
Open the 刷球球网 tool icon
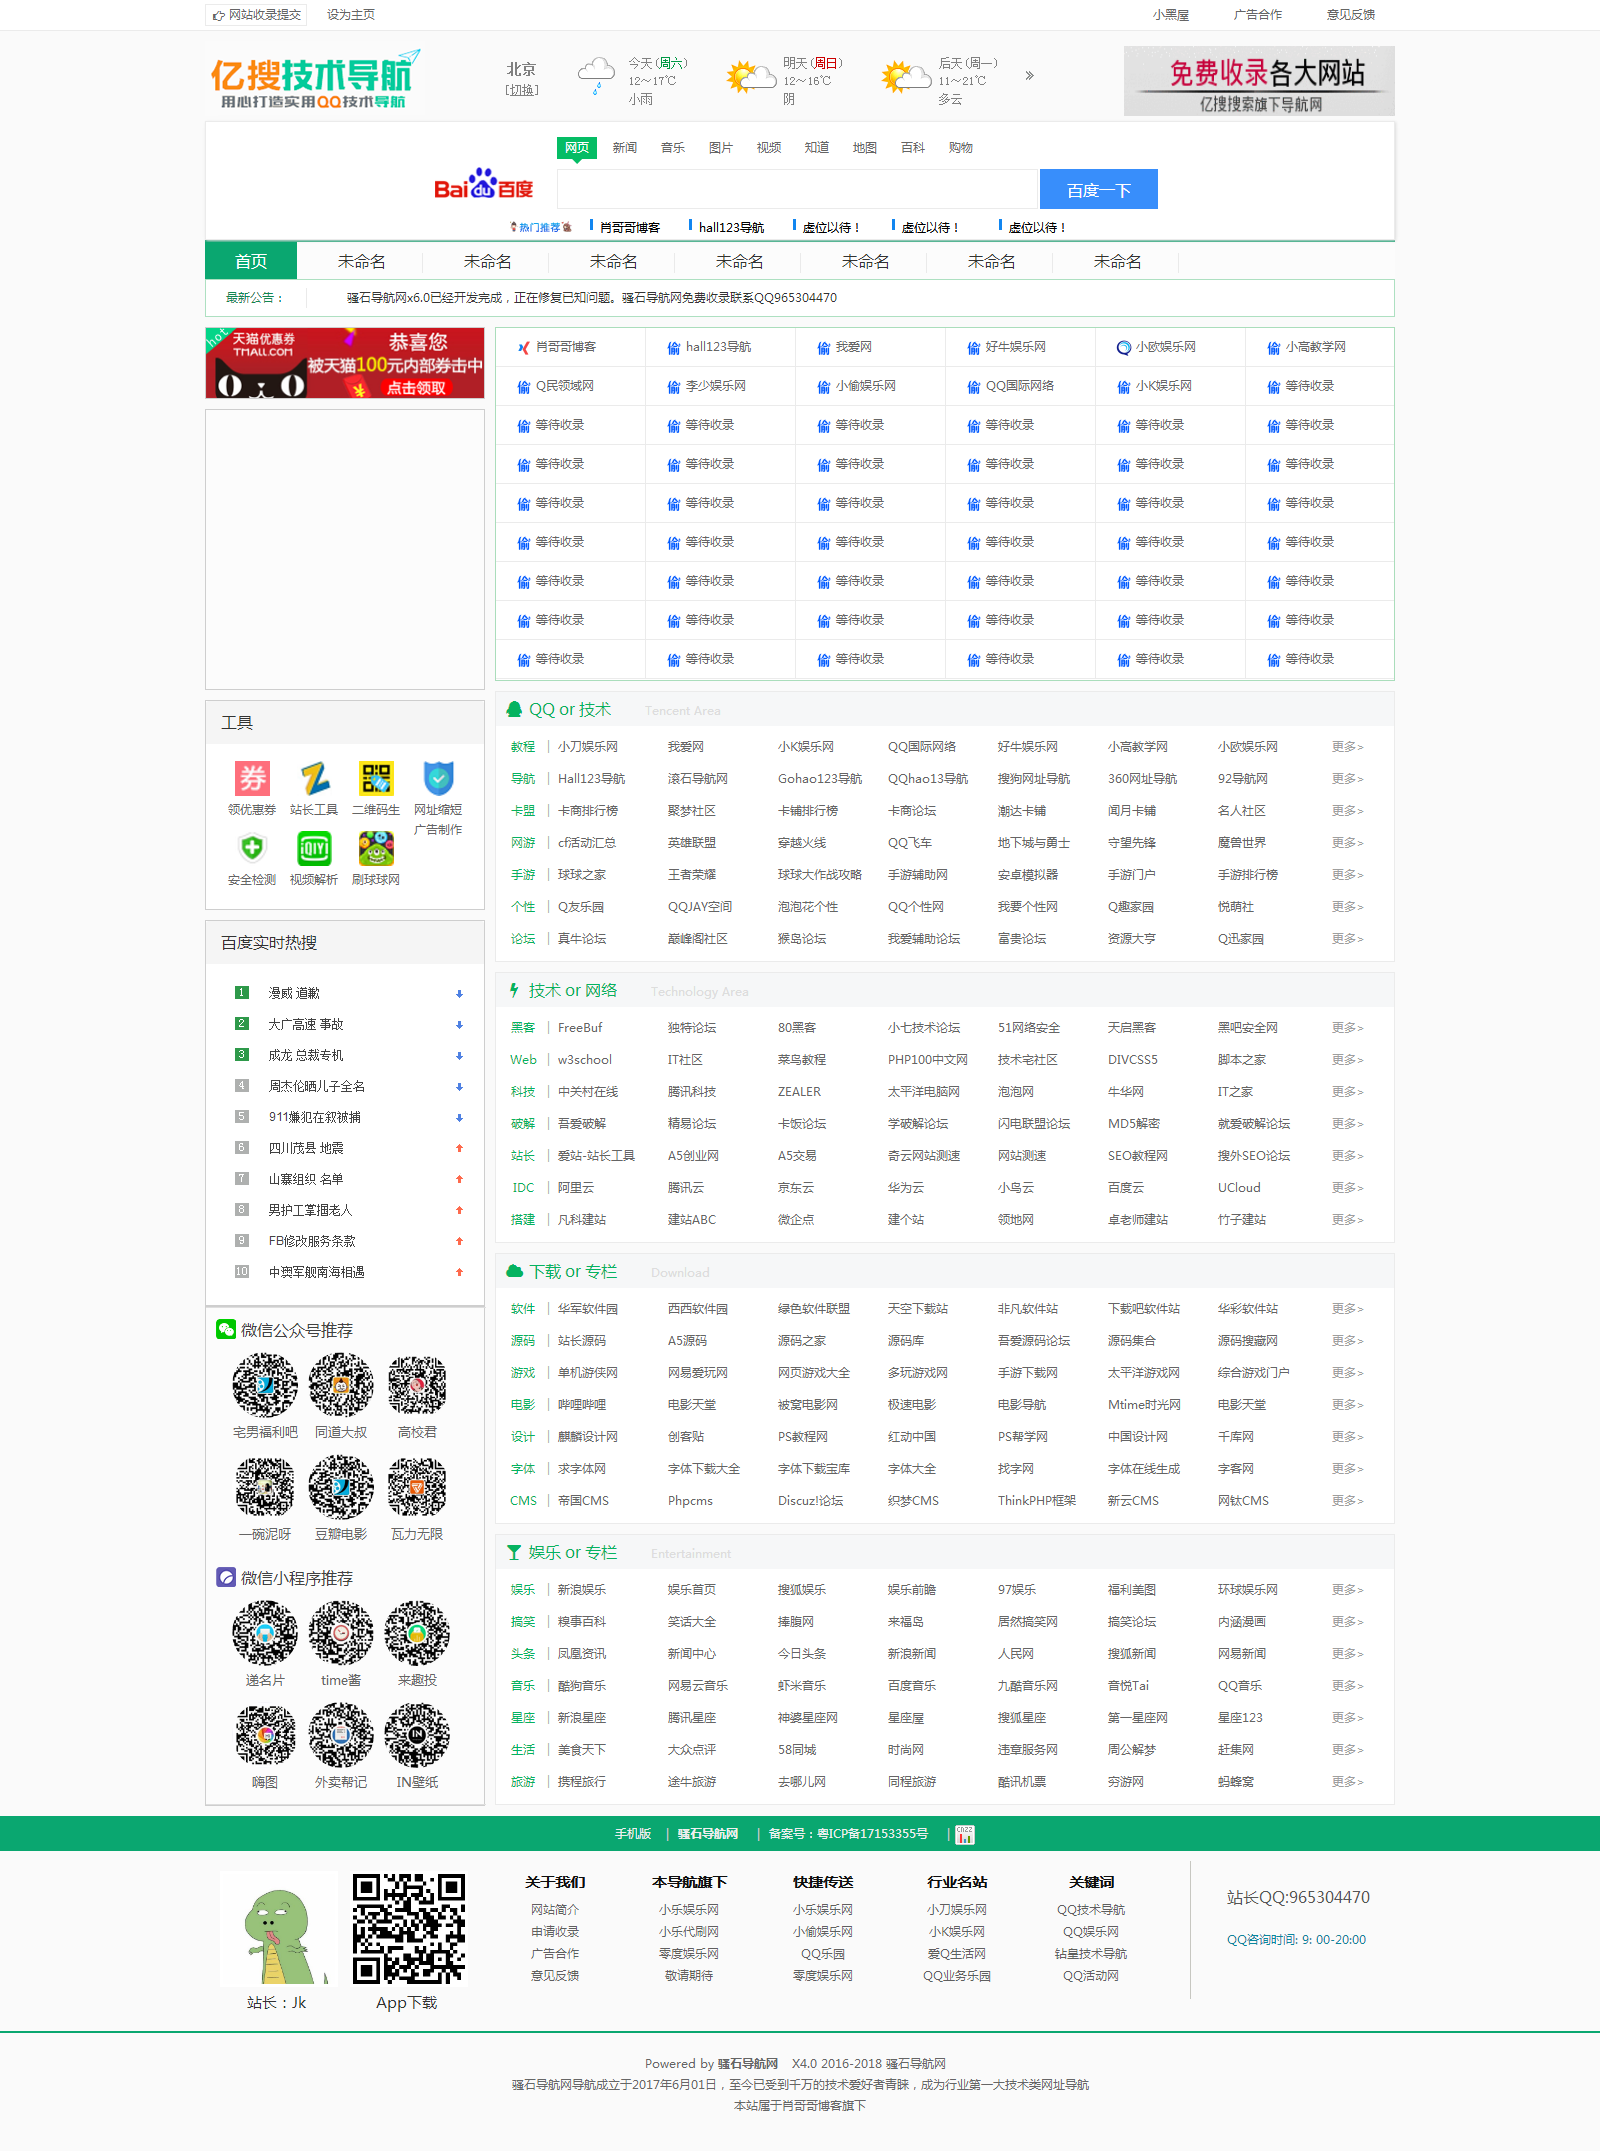pos(376,848)
